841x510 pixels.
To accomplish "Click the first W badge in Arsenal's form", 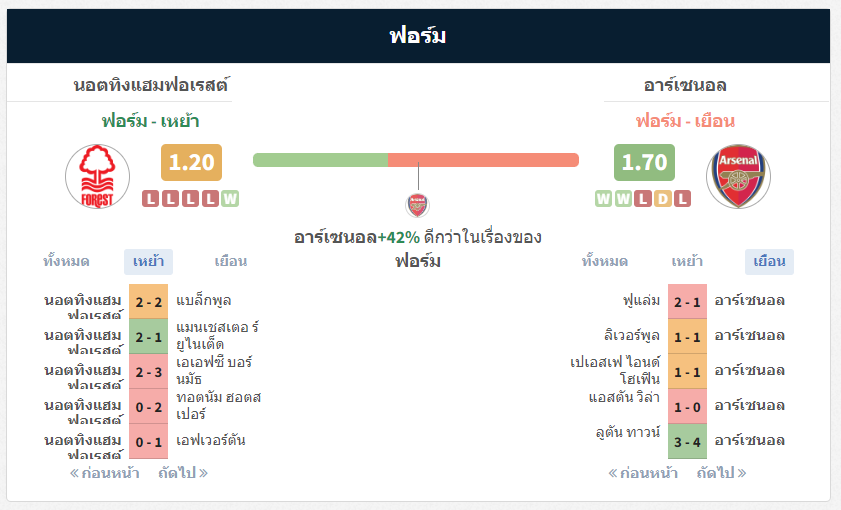I will [x=603, y=199].
